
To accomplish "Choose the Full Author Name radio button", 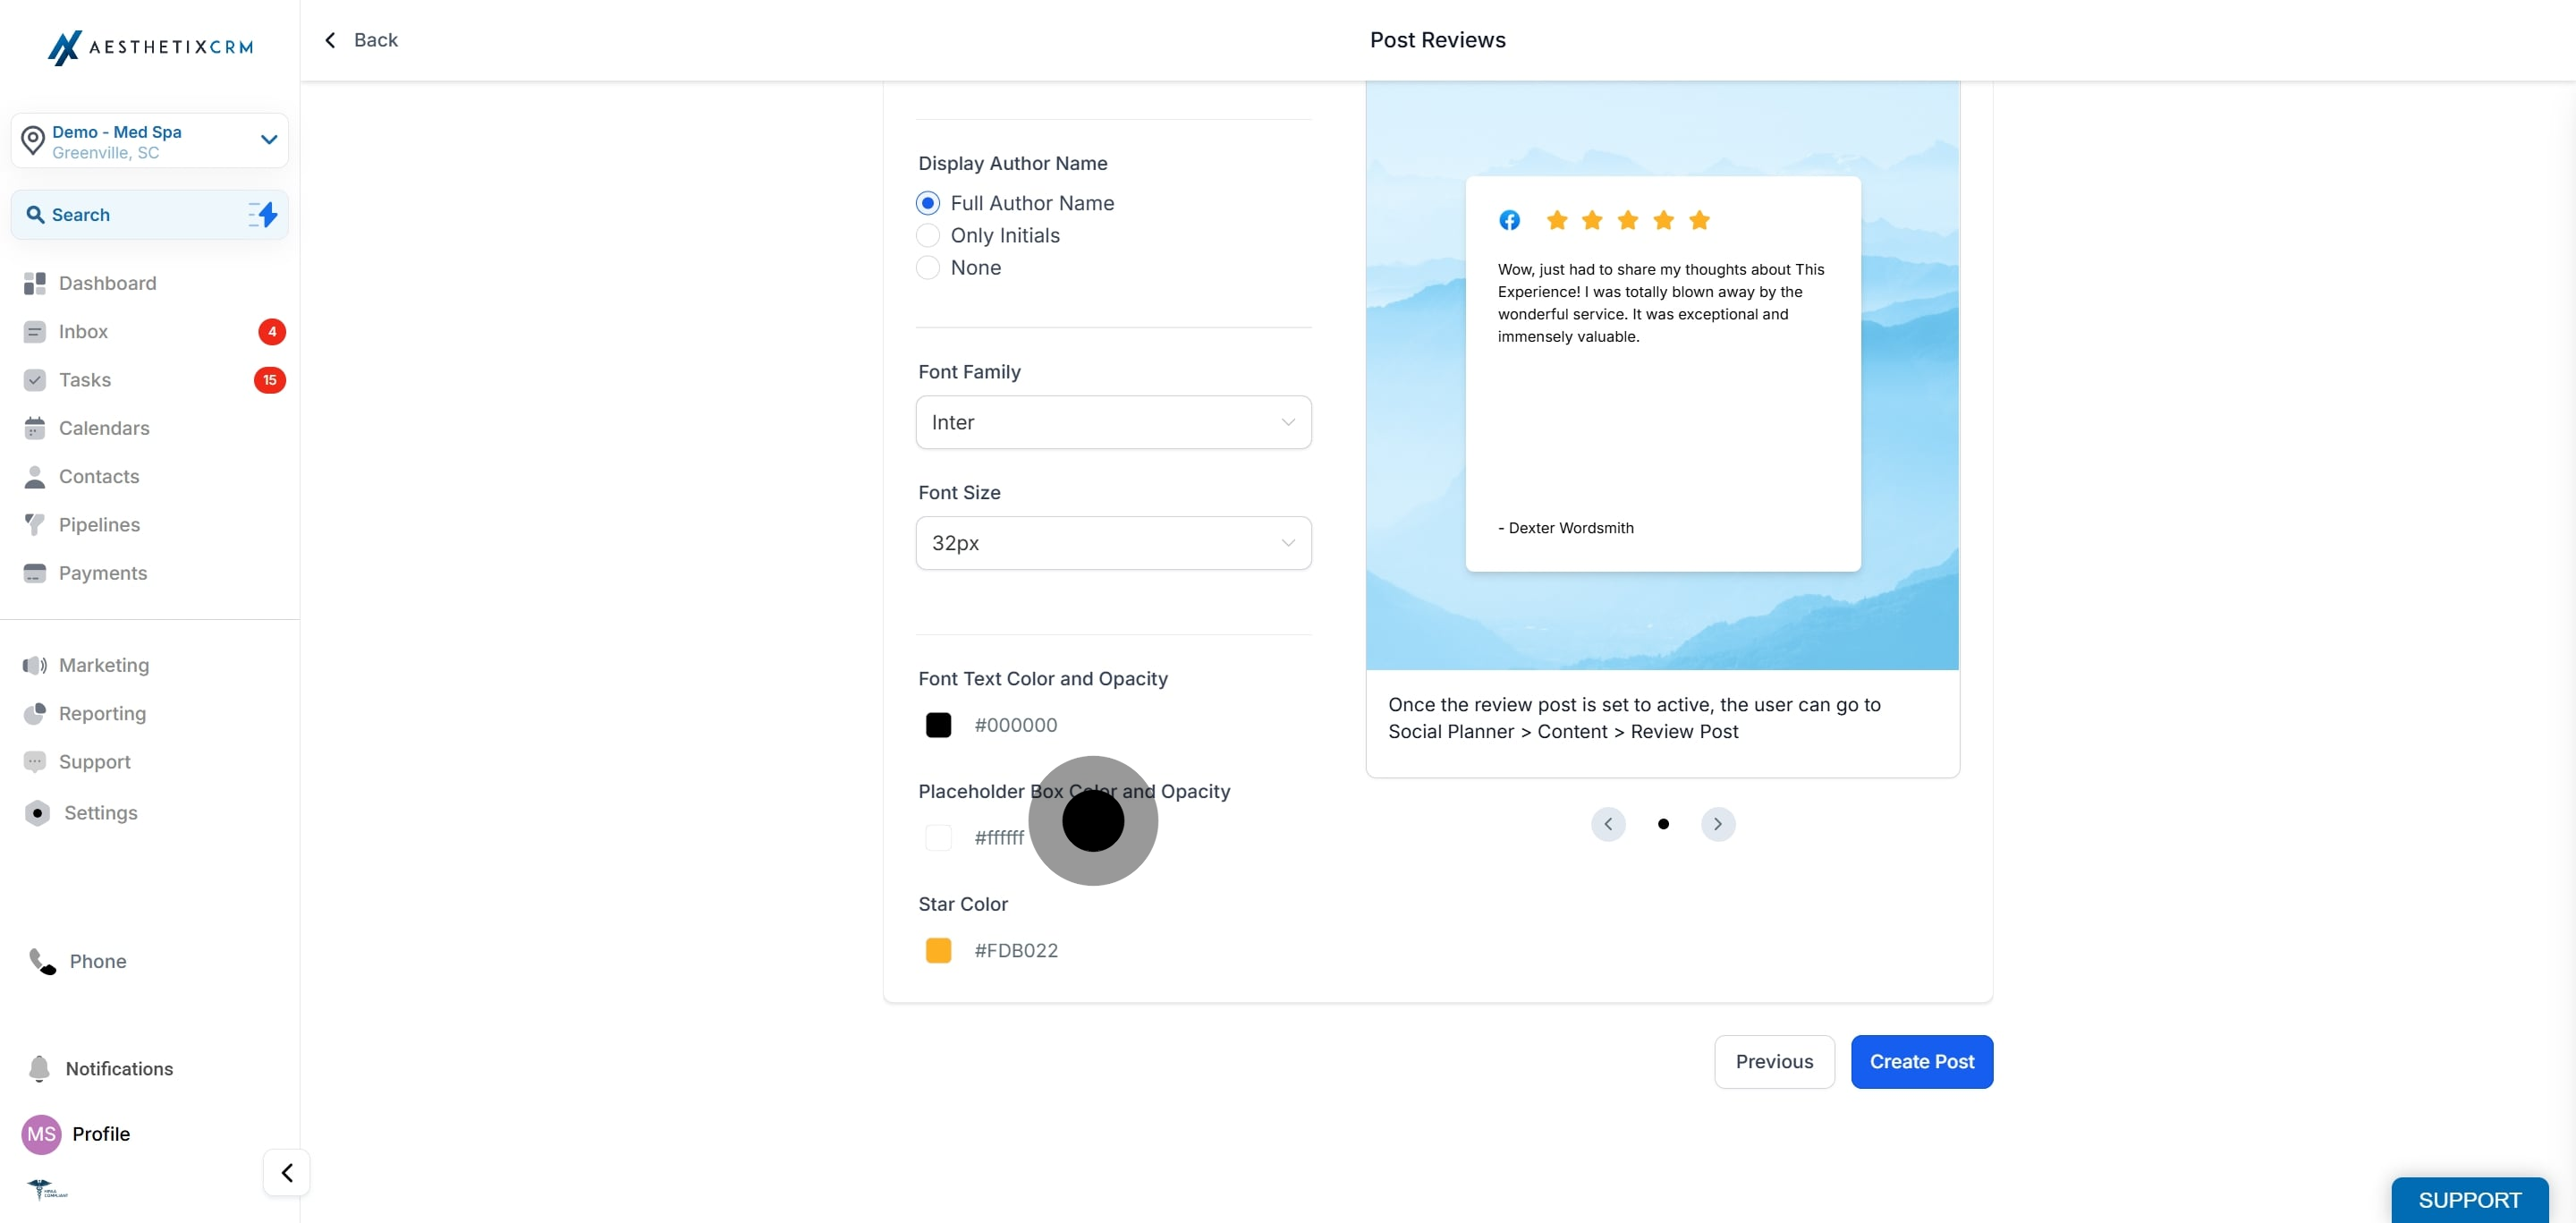I will tap(928, 203).
